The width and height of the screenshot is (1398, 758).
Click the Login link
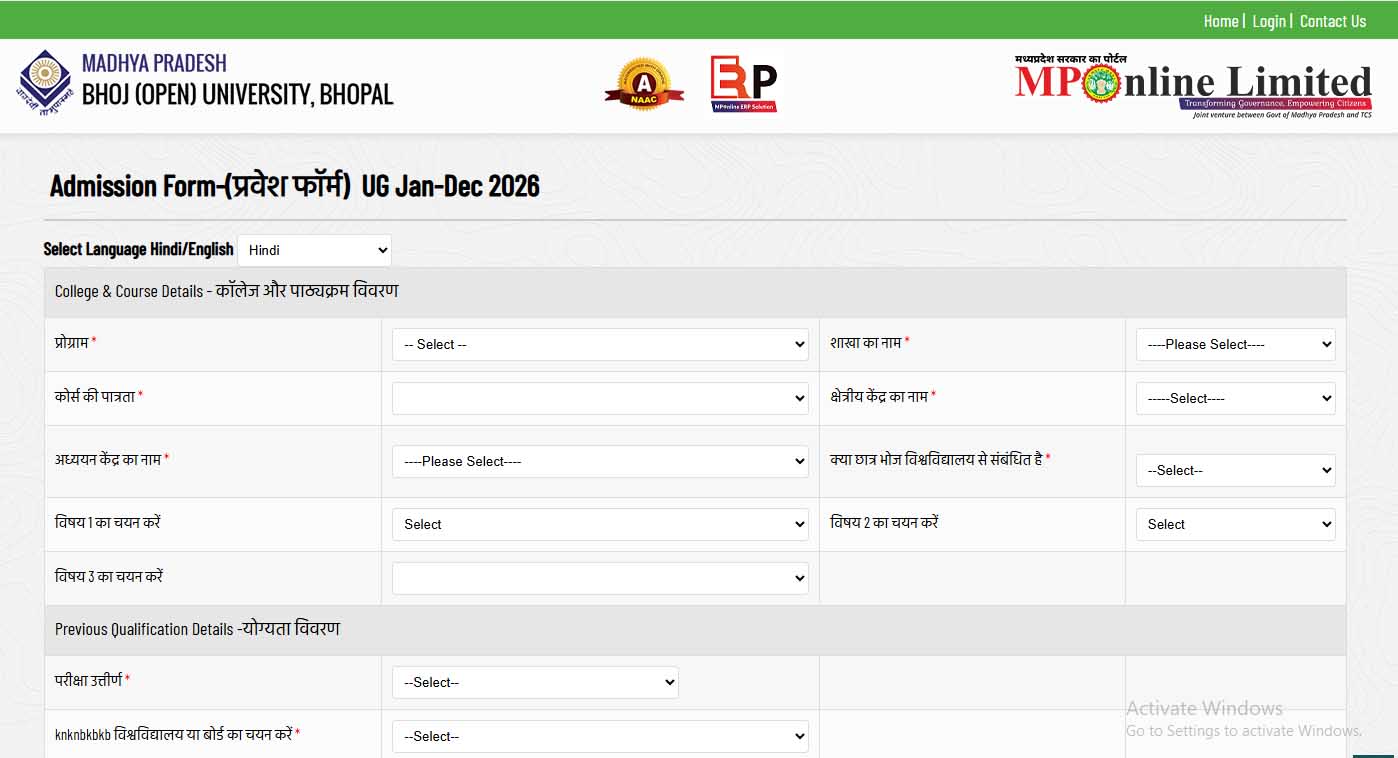pos(1268,20)
